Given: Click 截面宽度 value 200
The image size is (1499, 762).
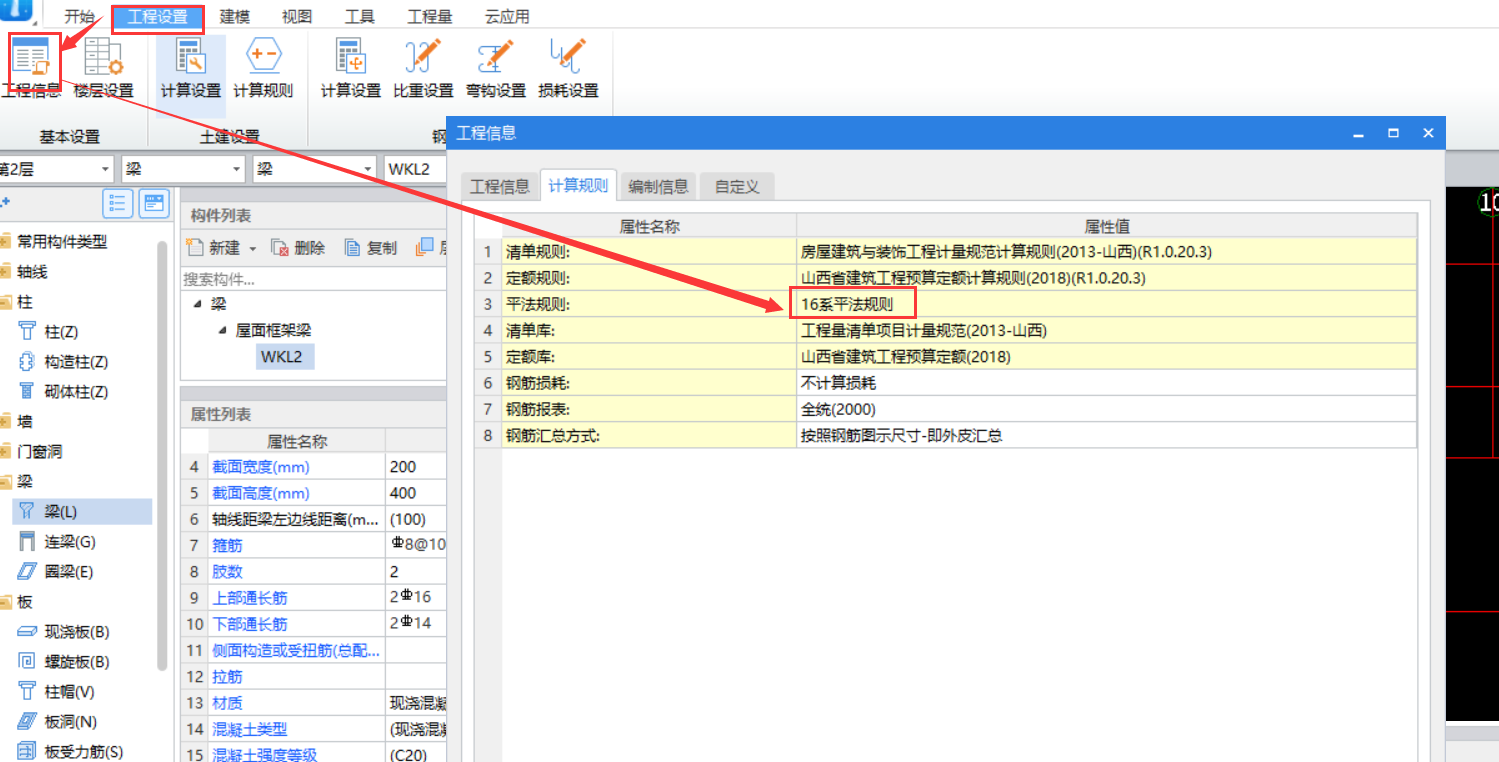Looking at the screenshot, I should [416, 467].
